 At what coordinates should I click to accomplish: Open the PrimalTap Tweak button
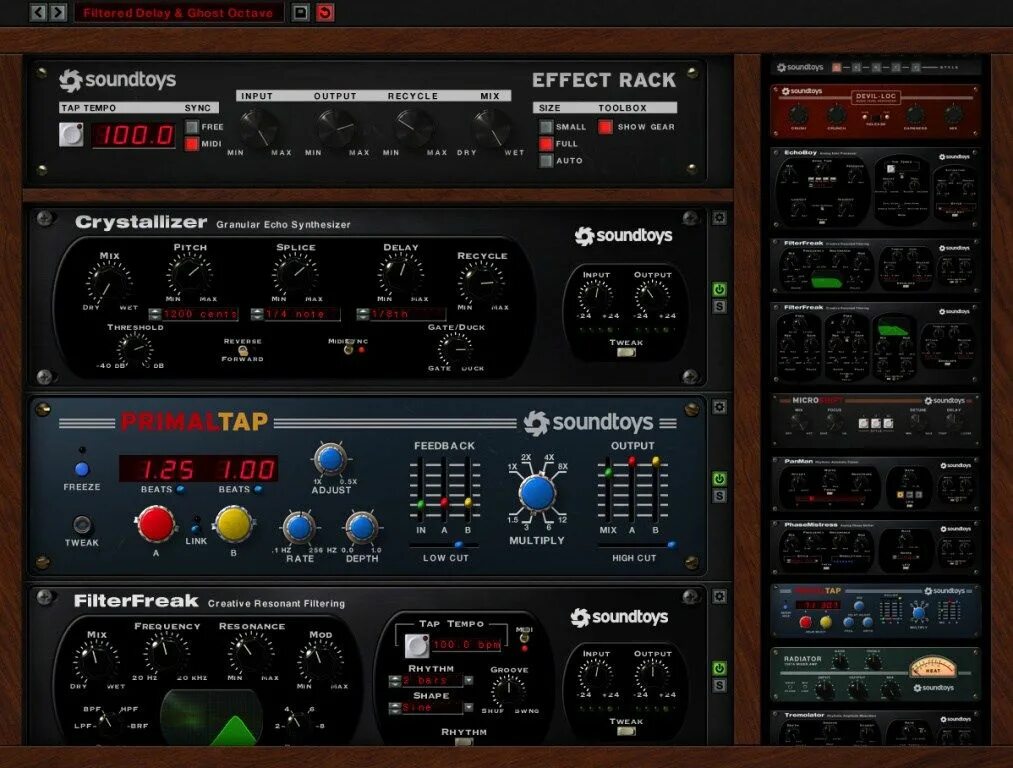(82, 524)
